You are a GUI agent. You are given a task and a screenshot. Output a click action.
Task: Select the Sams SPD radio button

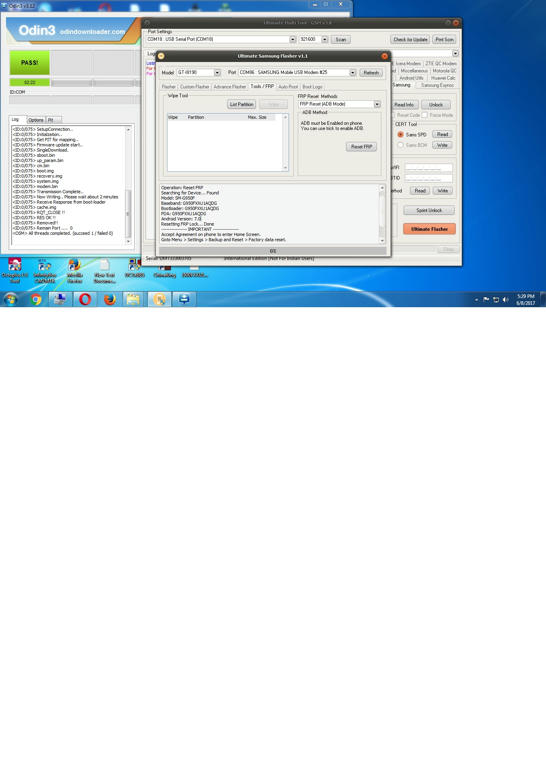pos(401,134)
